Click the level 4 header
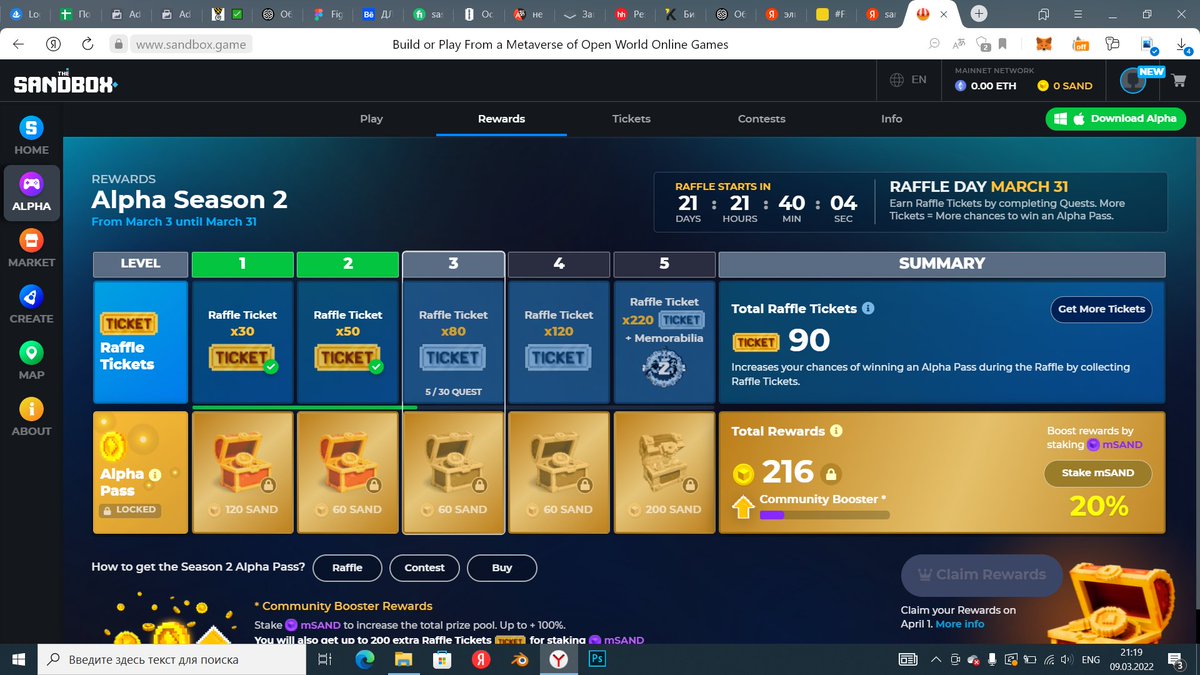Viewport: 1200px width, 675px height. pyautogui.click(x=559, y=264)
